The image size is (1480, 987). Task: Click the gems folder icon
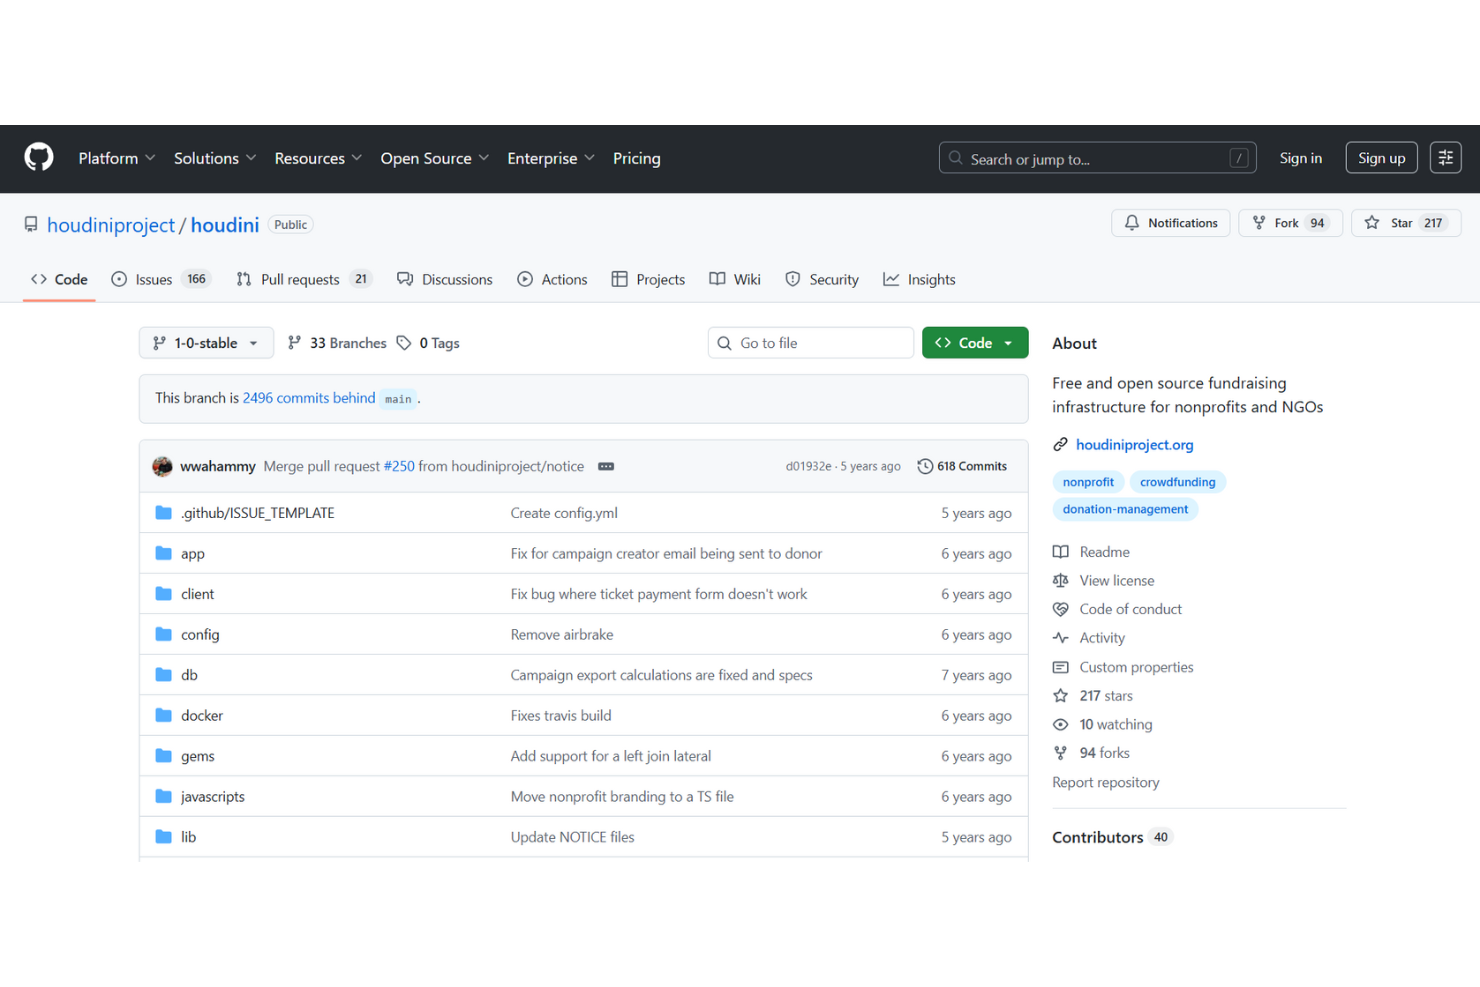tap(164, 756)
